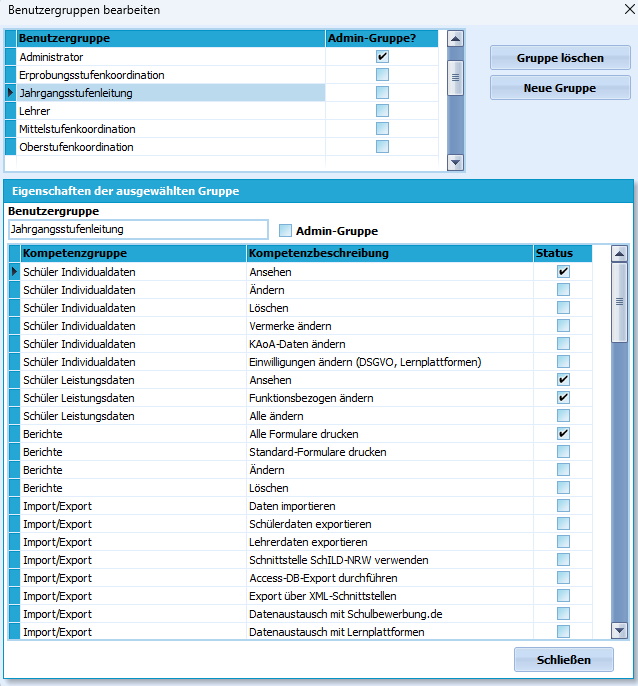Check Status for Schülerdaten exportieren
The image size is (638, 686).
tap(563, 523)
